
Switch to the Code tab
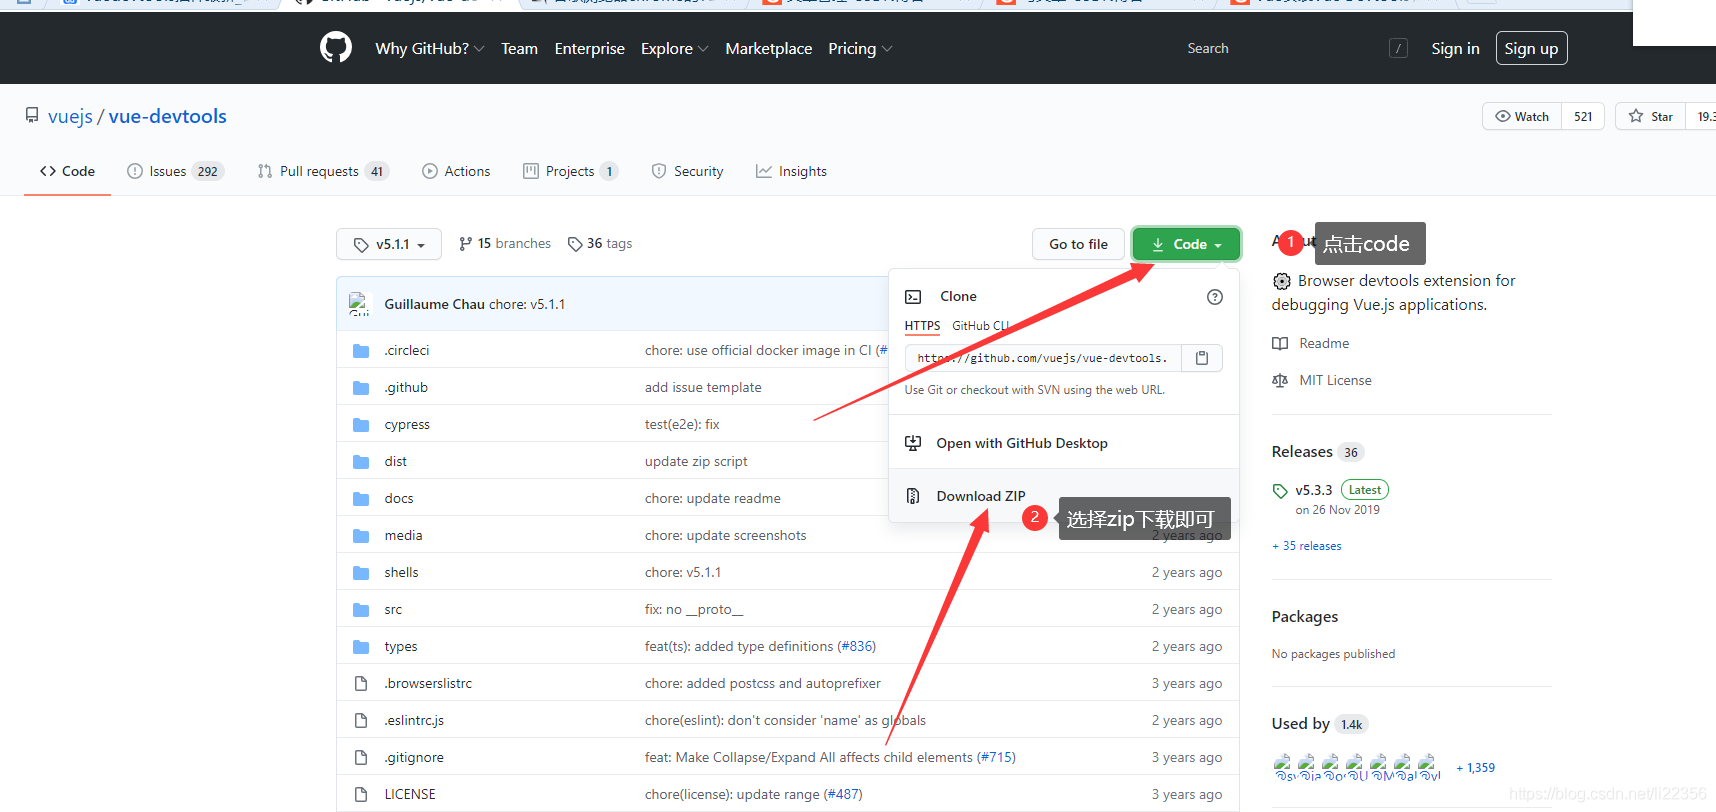[x=67, y=171]
